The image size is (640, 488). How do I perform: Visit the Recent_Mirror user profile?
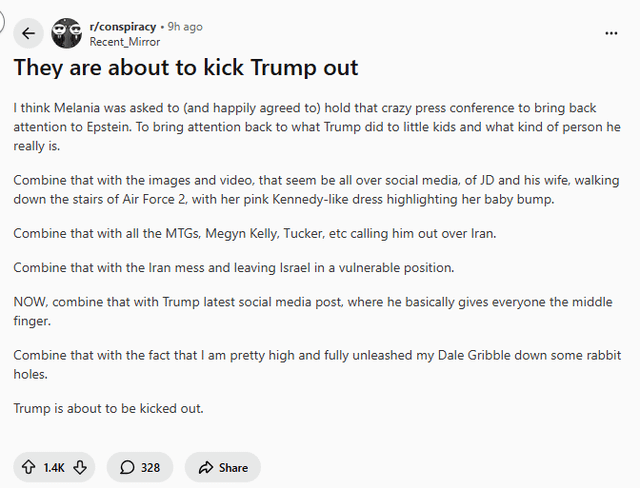pyautogui.click(x=124, y=42)
